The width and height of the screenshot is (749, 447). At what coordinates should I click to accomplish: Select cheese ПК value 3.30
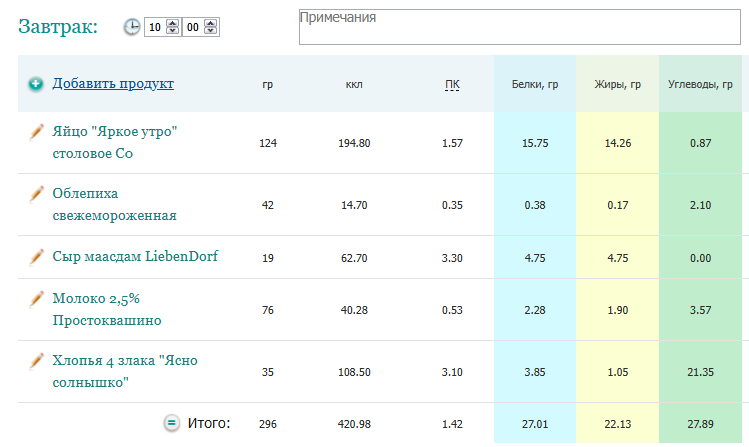point(452,258)
